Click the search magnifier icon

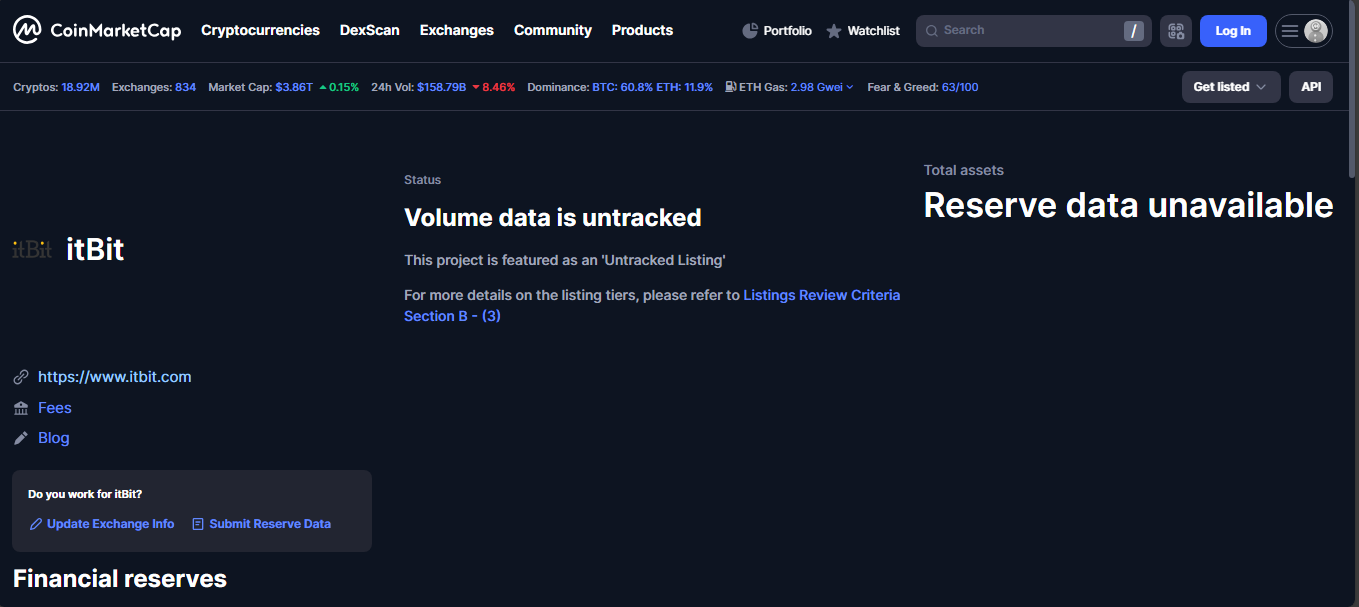(x=932, y=31)
